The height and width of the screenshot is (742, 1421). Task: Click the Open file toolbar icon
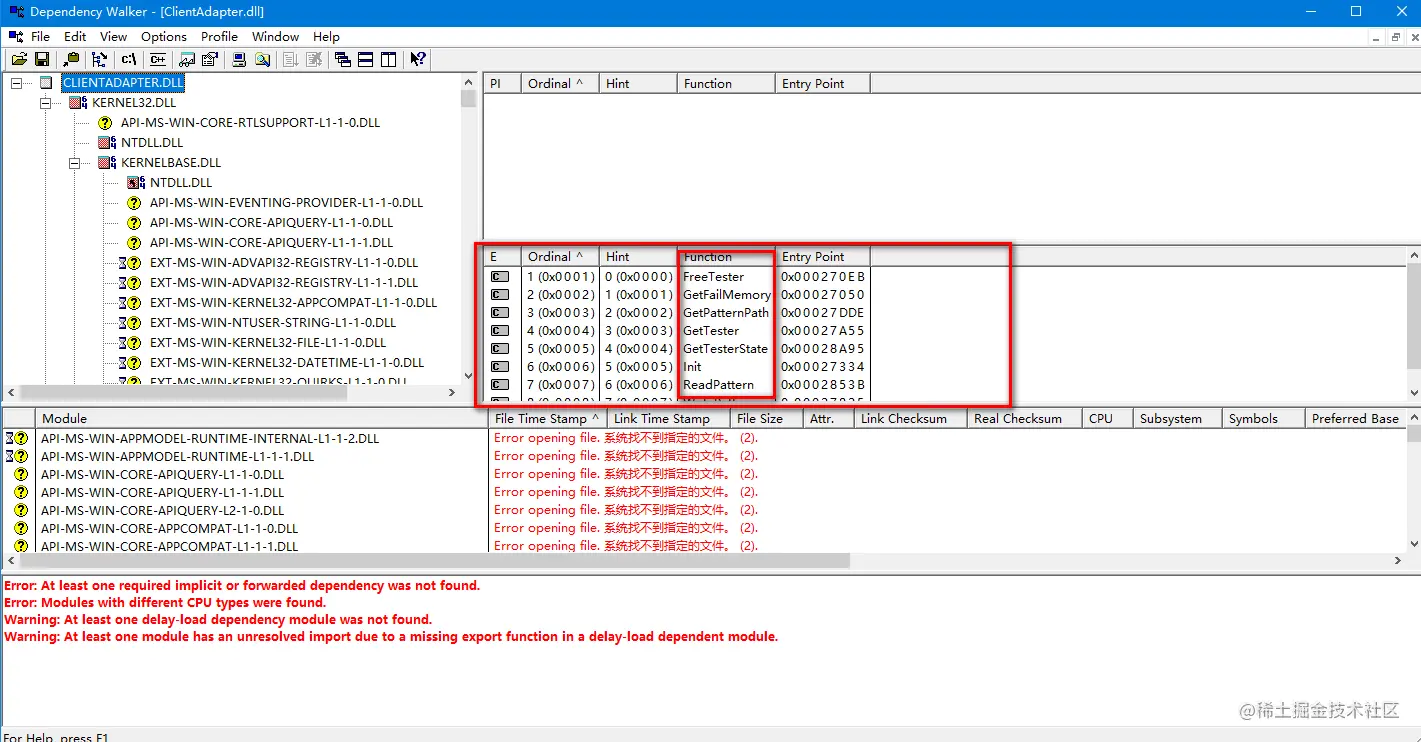19,60
